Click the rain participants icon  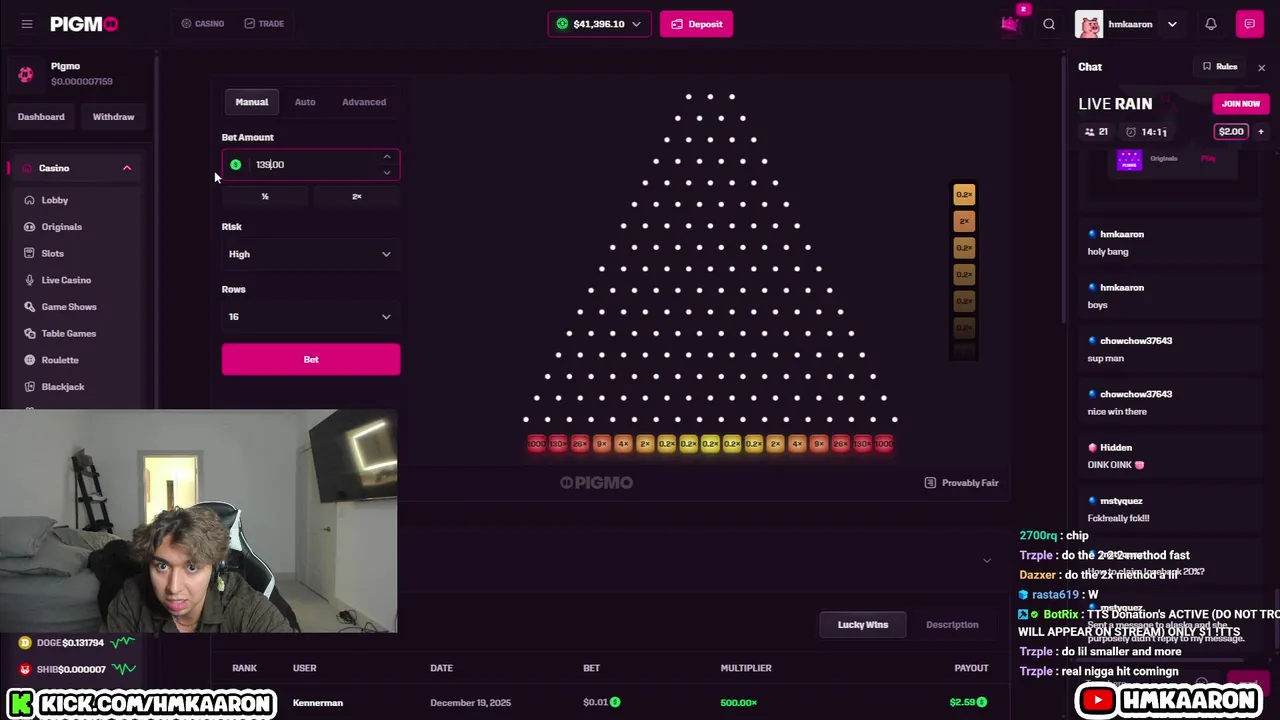coord(1089,132)
